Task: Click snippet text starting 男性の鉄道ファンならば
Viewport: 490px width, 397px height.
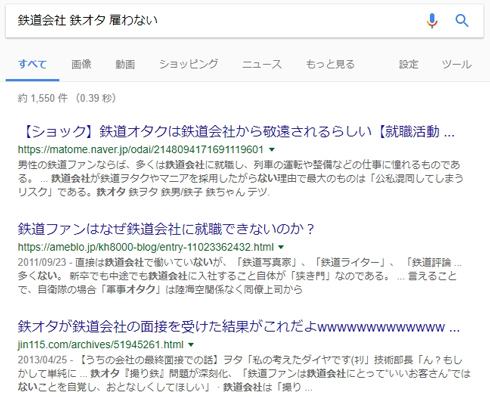Action: (240, 178)
